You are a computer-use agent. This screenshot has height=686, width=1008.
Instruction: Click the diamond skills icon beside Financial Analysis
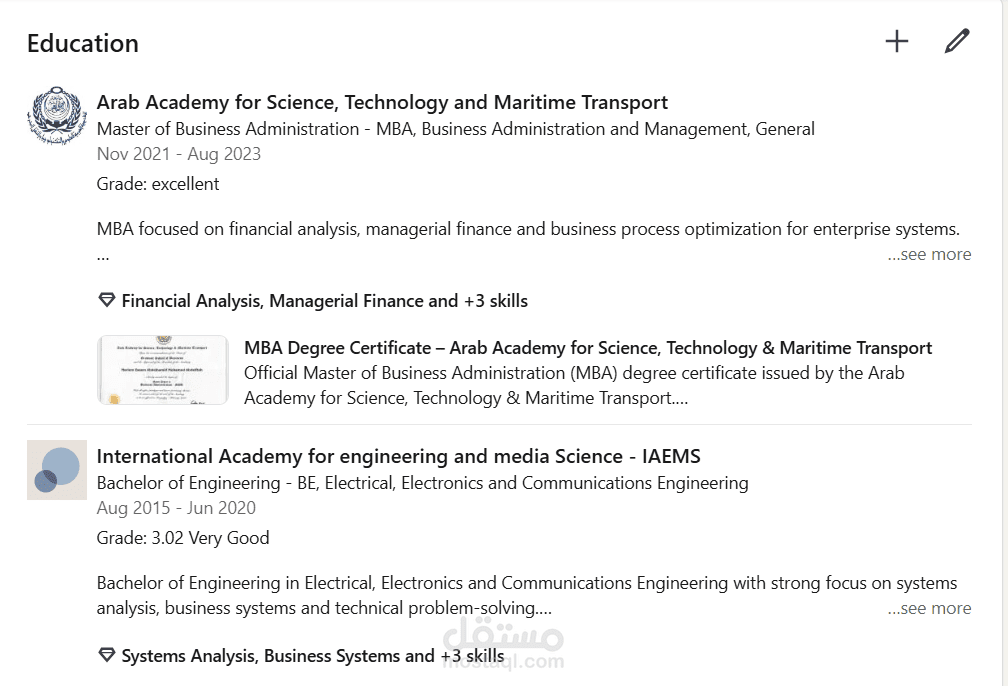click(x=106, y=300)
